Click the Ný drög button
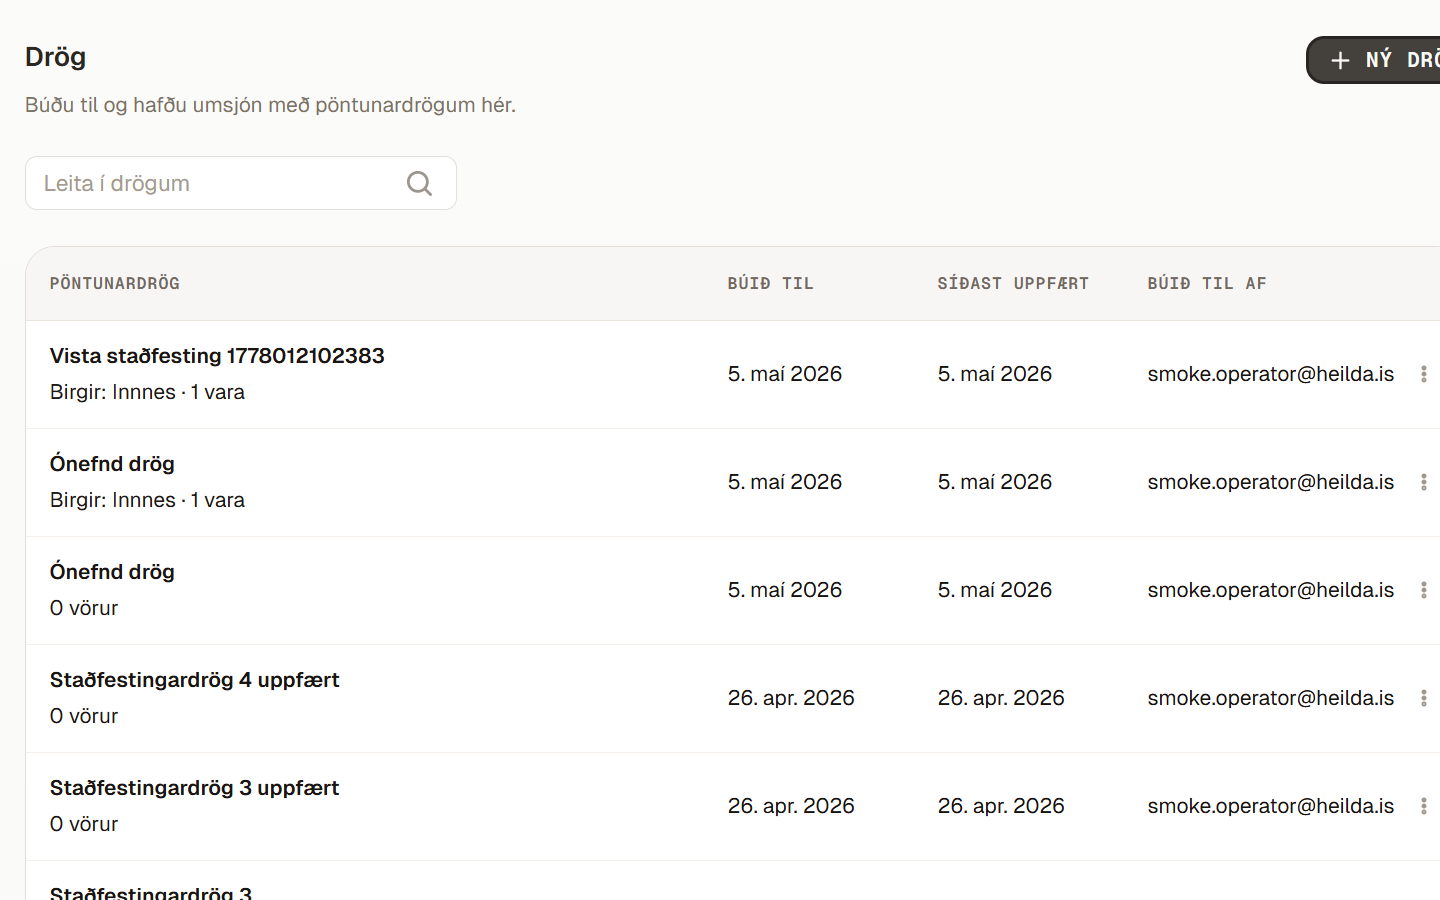 point(1373,60)
